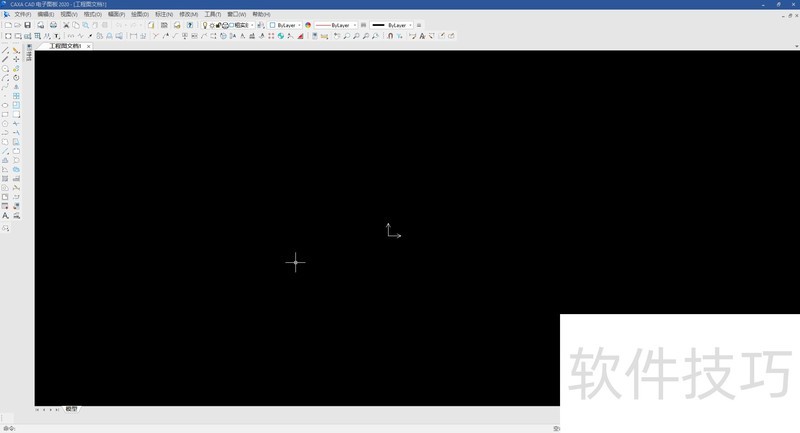Click the Print icon in toolbar

[x=53, y=25]
